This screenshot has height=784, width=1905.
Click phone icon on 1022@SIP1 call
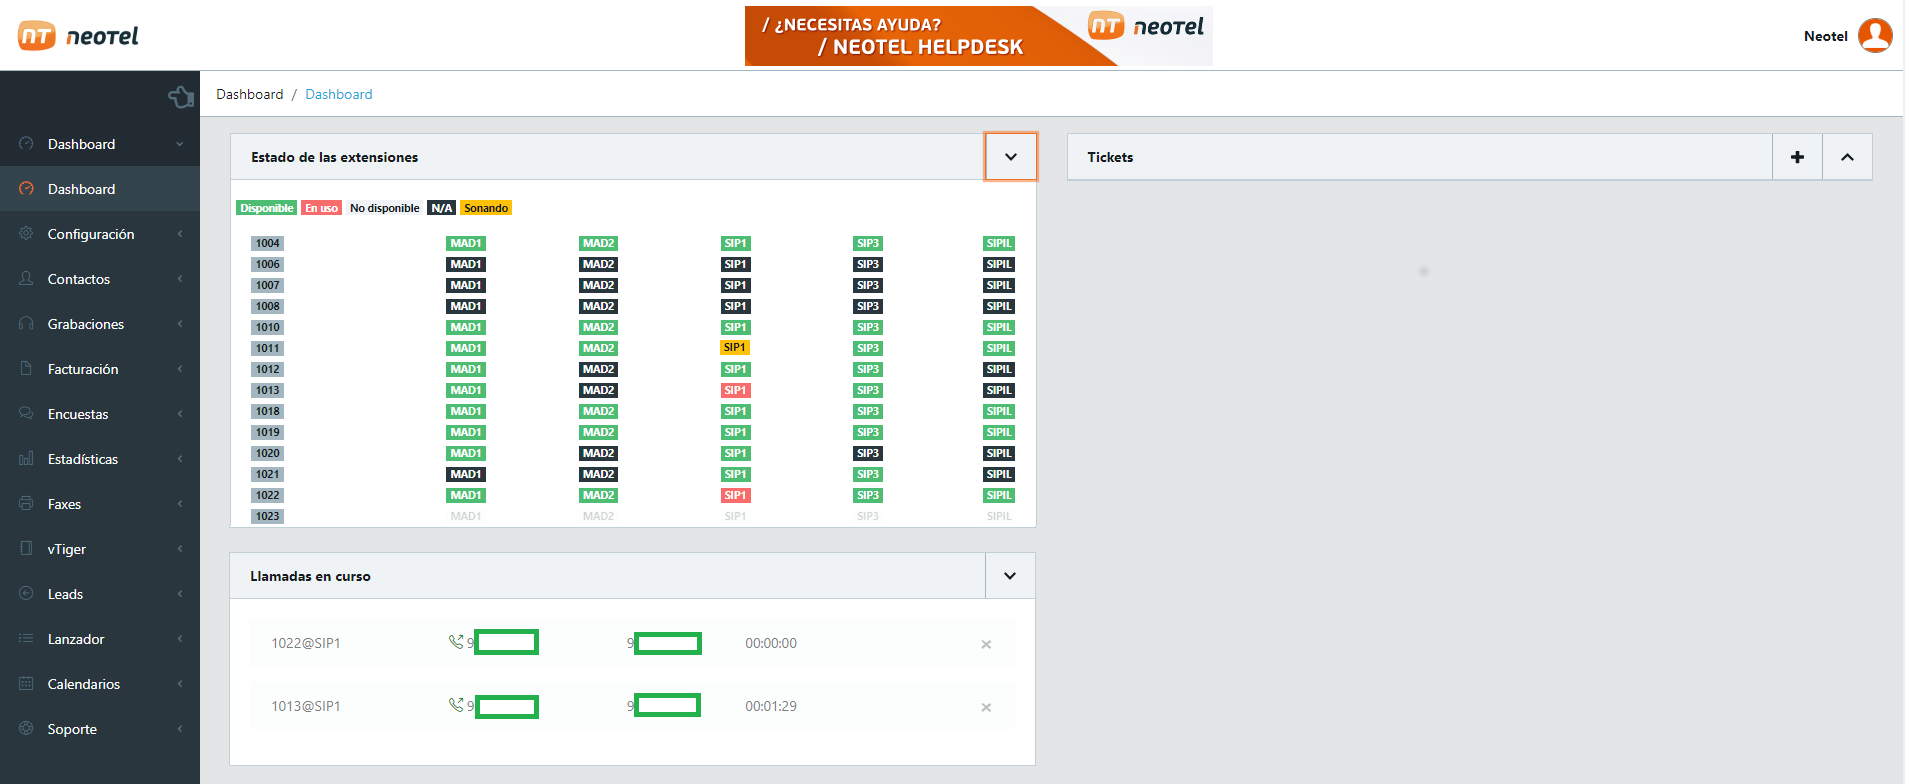[456, 642]
